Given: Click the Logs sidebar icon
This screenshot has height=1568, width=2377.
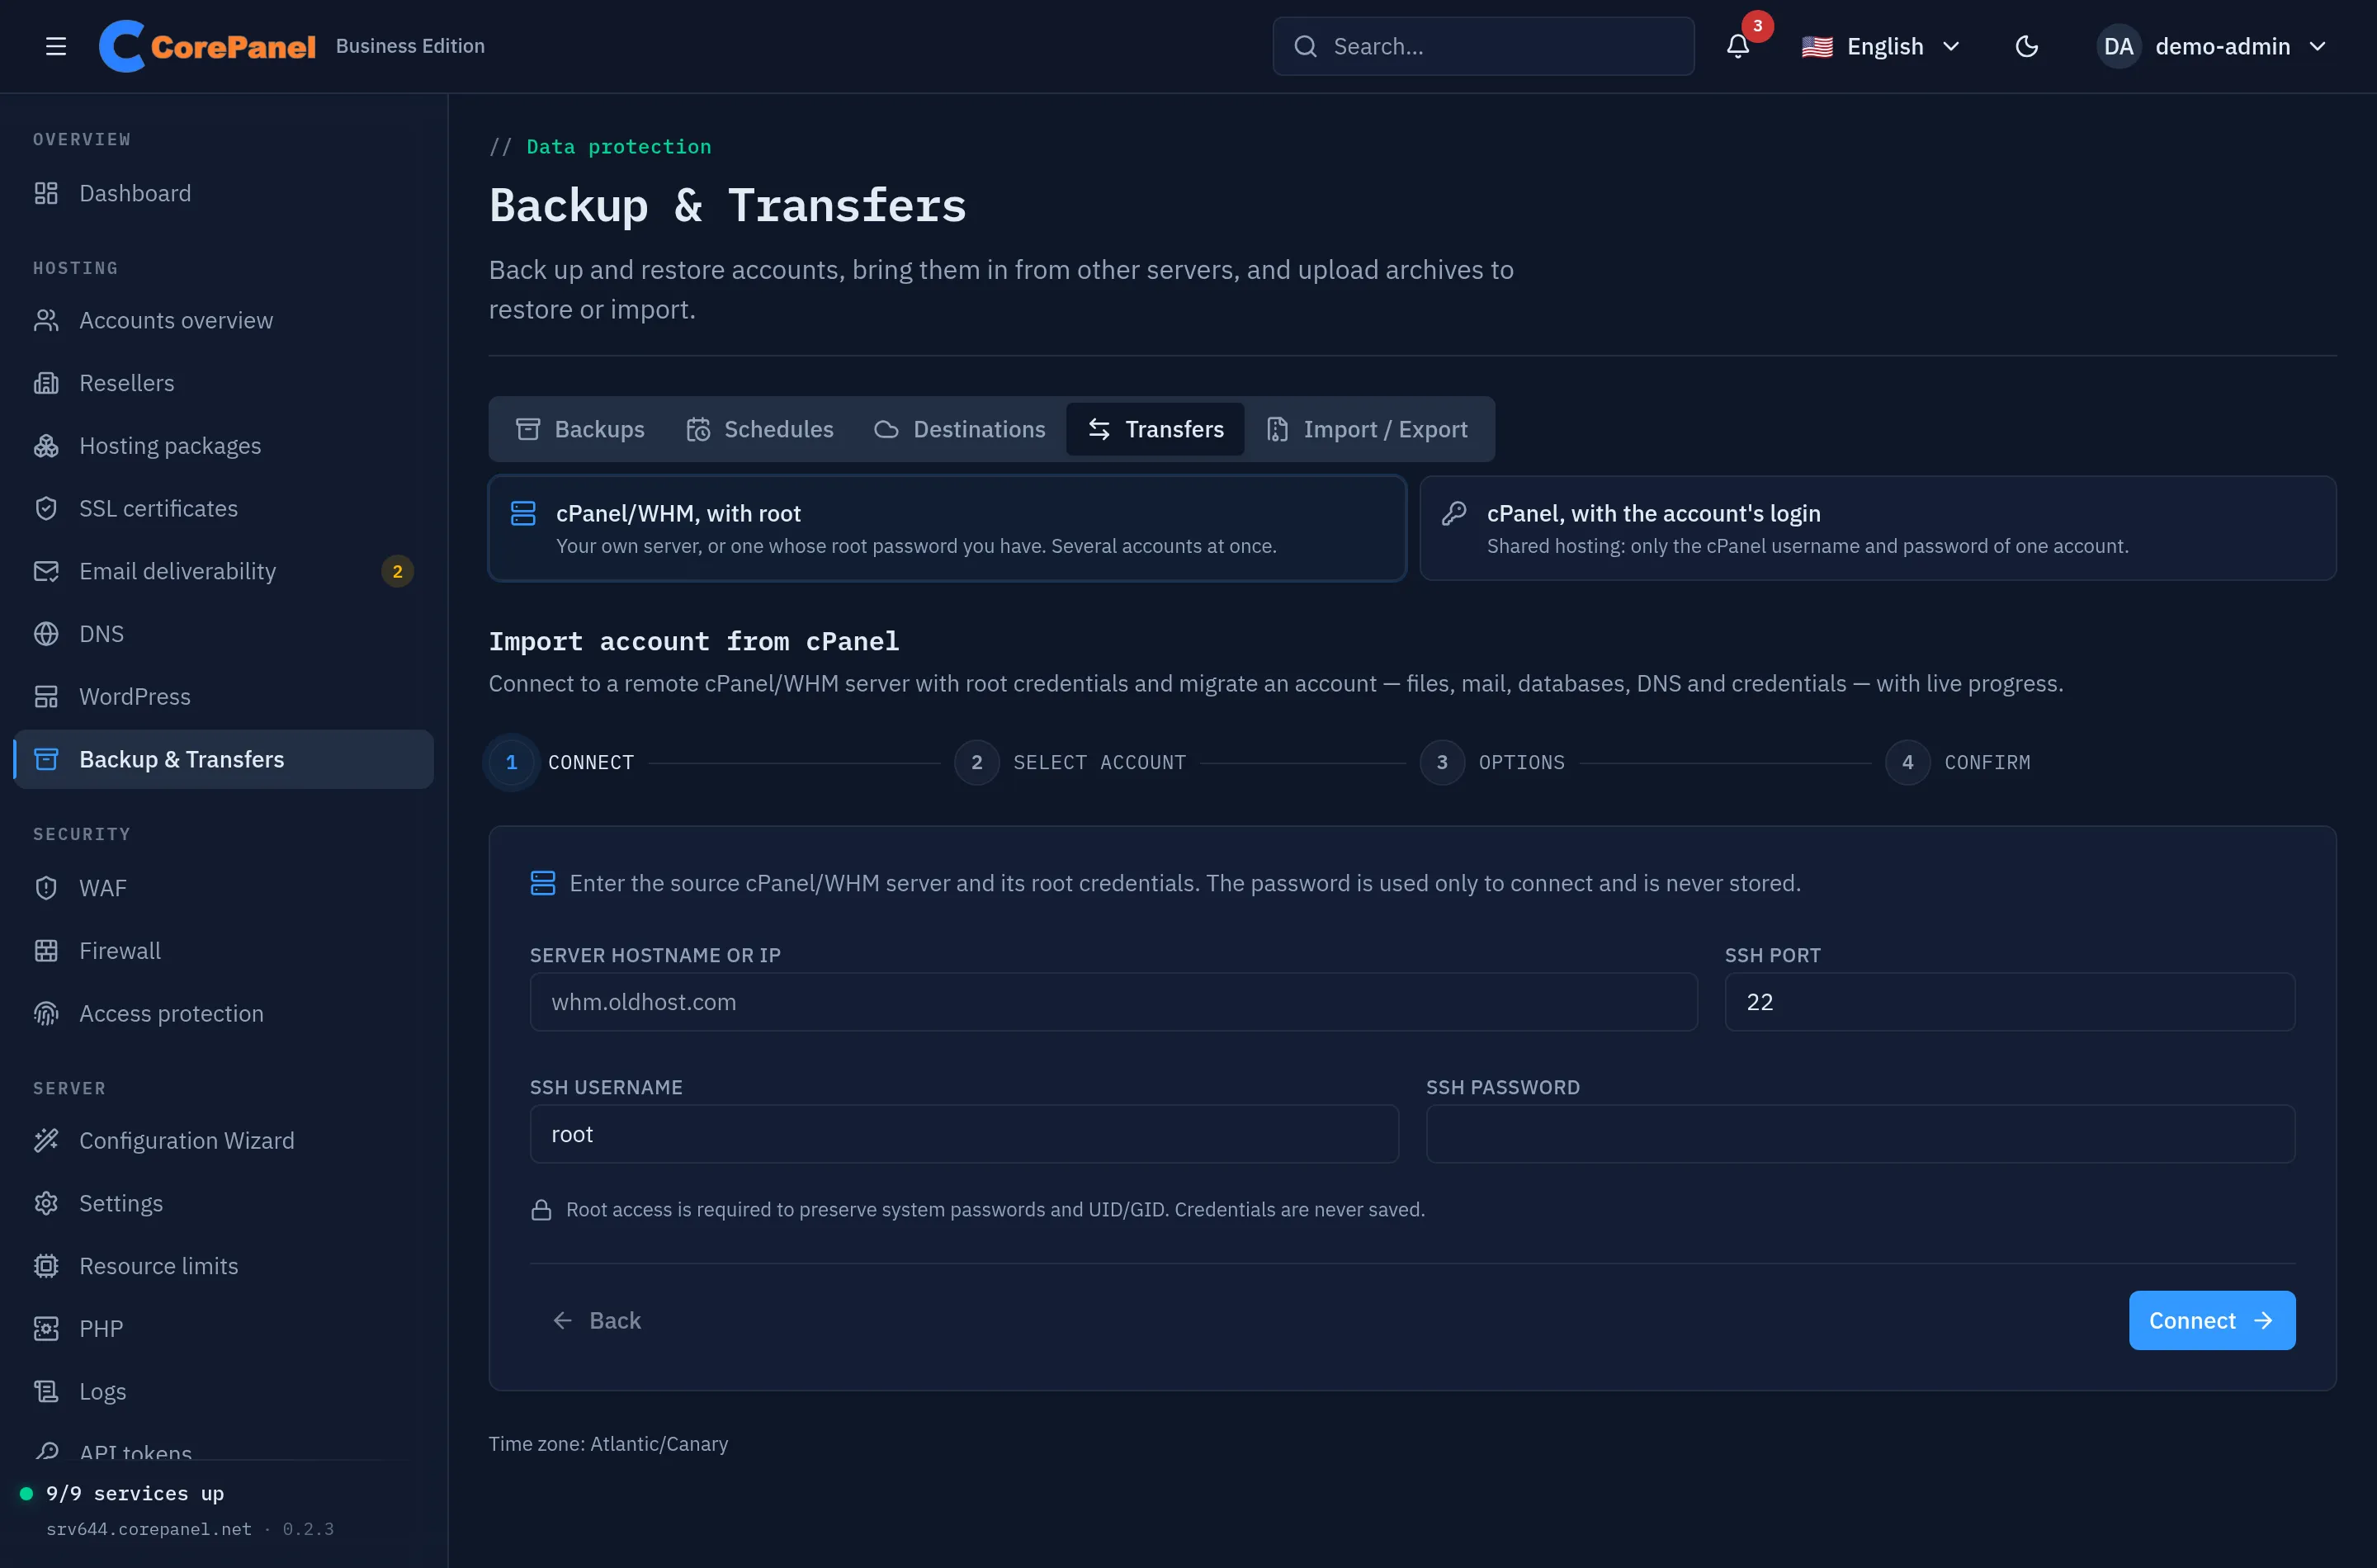Looking at the screenshot, I should (46, 1391).
